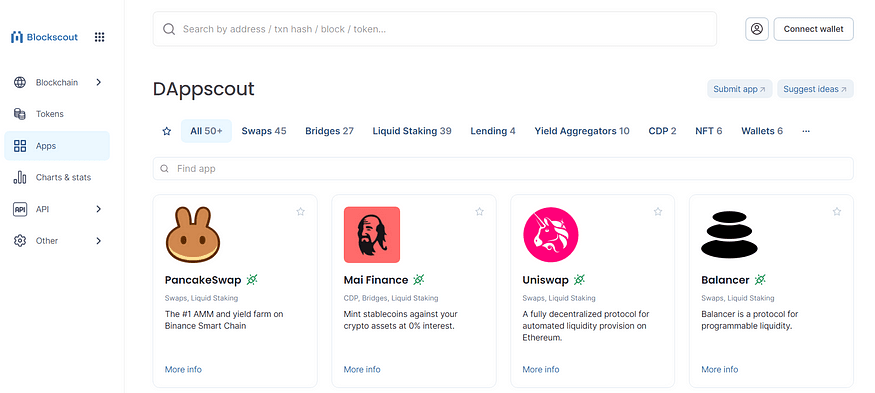Click the PancakeSwap bunny logo
This screenshot has height=393, width=875.
[x=193, y=234]
